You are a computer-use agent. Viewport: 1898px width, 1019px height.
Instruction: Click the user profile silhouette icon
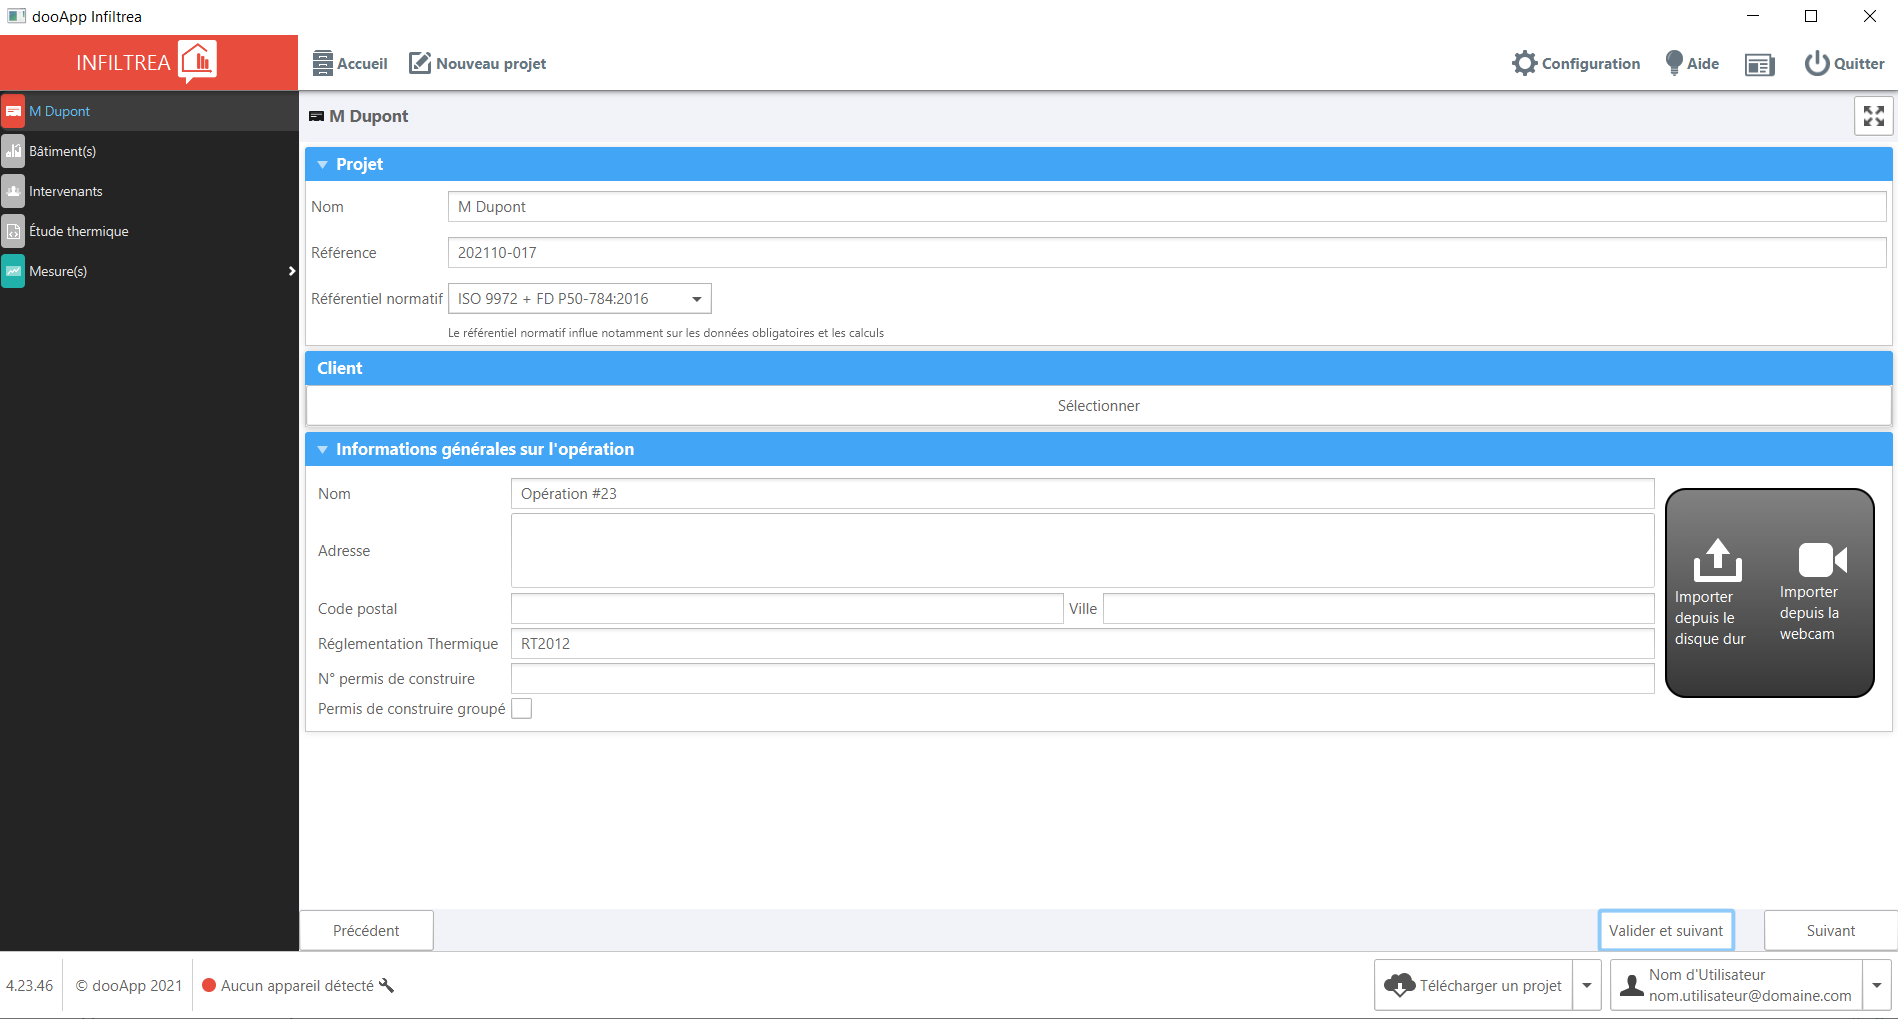[x=1631, y=986]
